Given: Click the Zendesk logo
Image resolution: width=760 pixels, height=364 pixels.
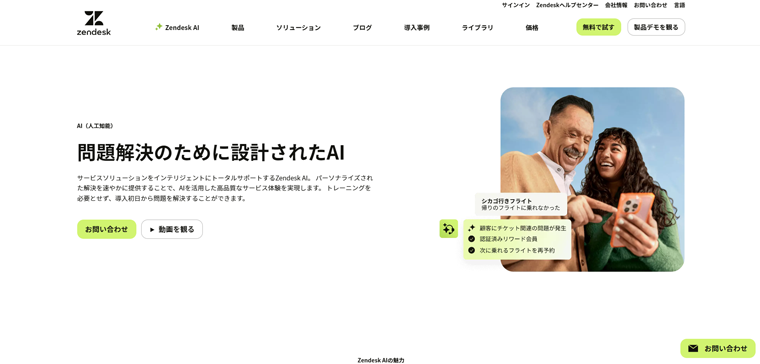Looking at the screenshot, I should pos(94,23).
